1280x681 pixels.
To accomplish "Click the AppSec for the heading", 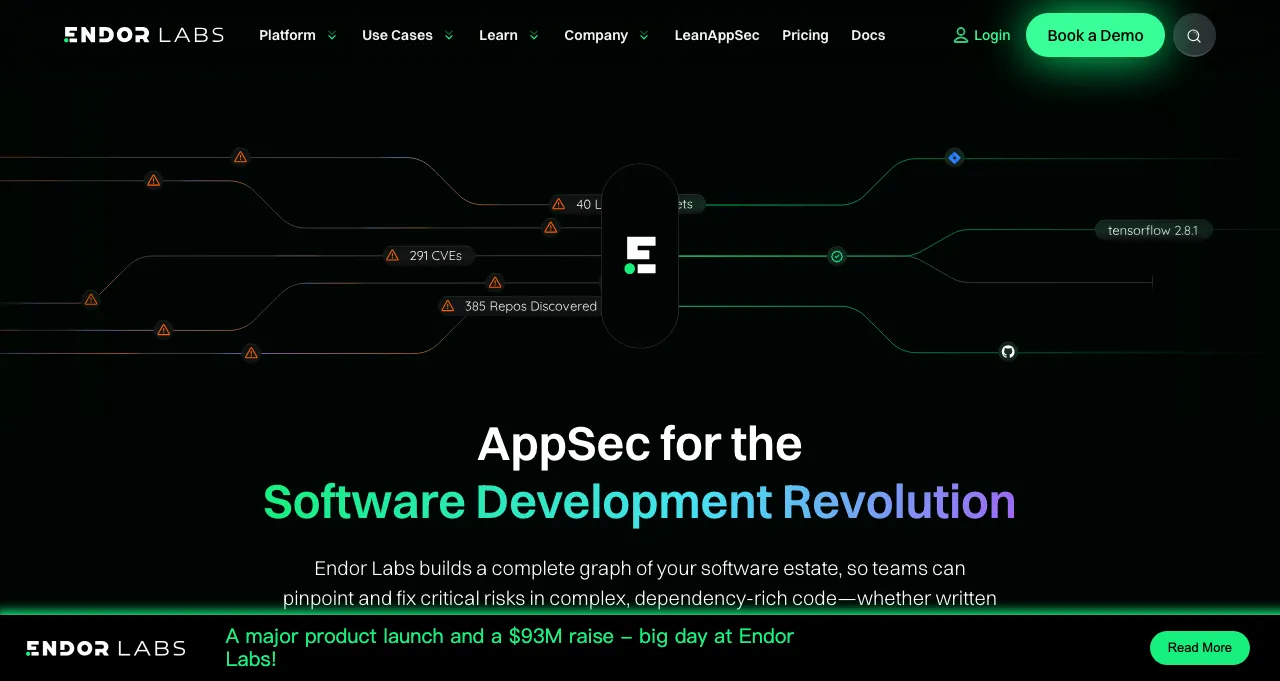I will coord(640,444).
